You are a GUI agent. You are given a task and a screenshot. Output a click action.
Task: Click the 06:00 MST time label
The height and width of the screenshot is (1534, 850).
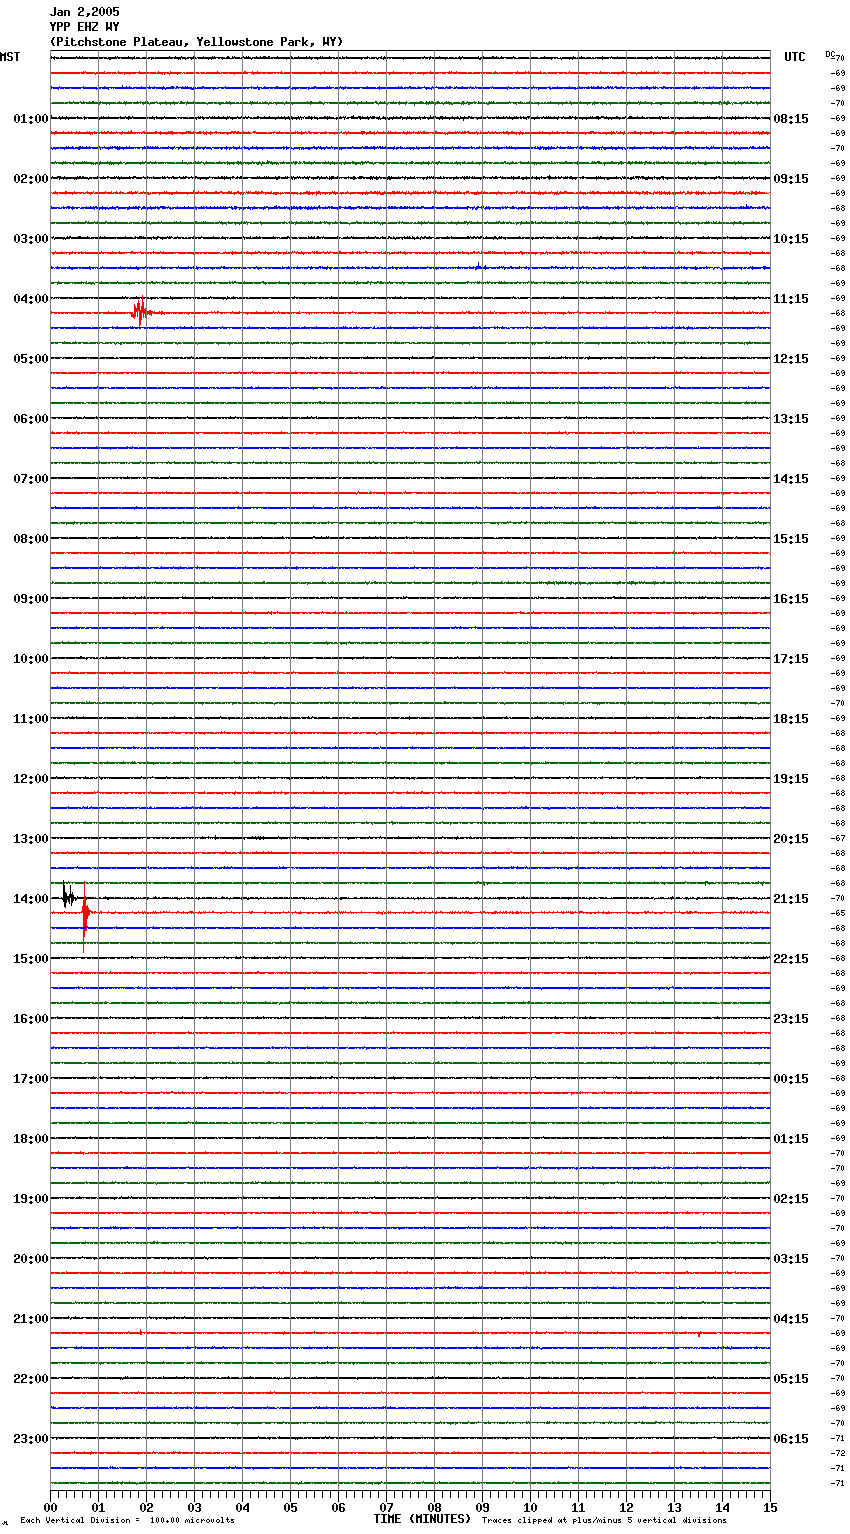[x=31, y=419]
